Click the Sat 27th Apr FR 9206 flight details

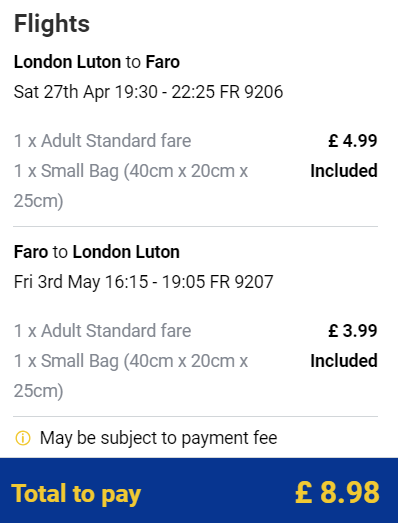[148, 92]
